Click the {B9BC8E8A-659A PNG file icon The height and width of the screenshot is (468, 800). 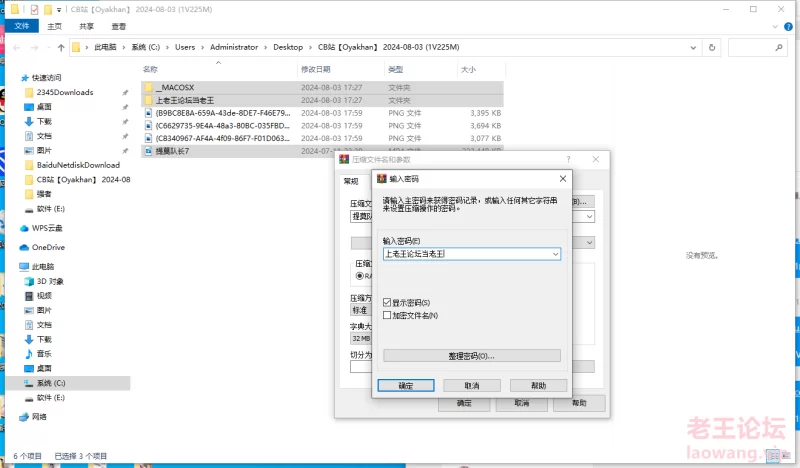point(148,113)
